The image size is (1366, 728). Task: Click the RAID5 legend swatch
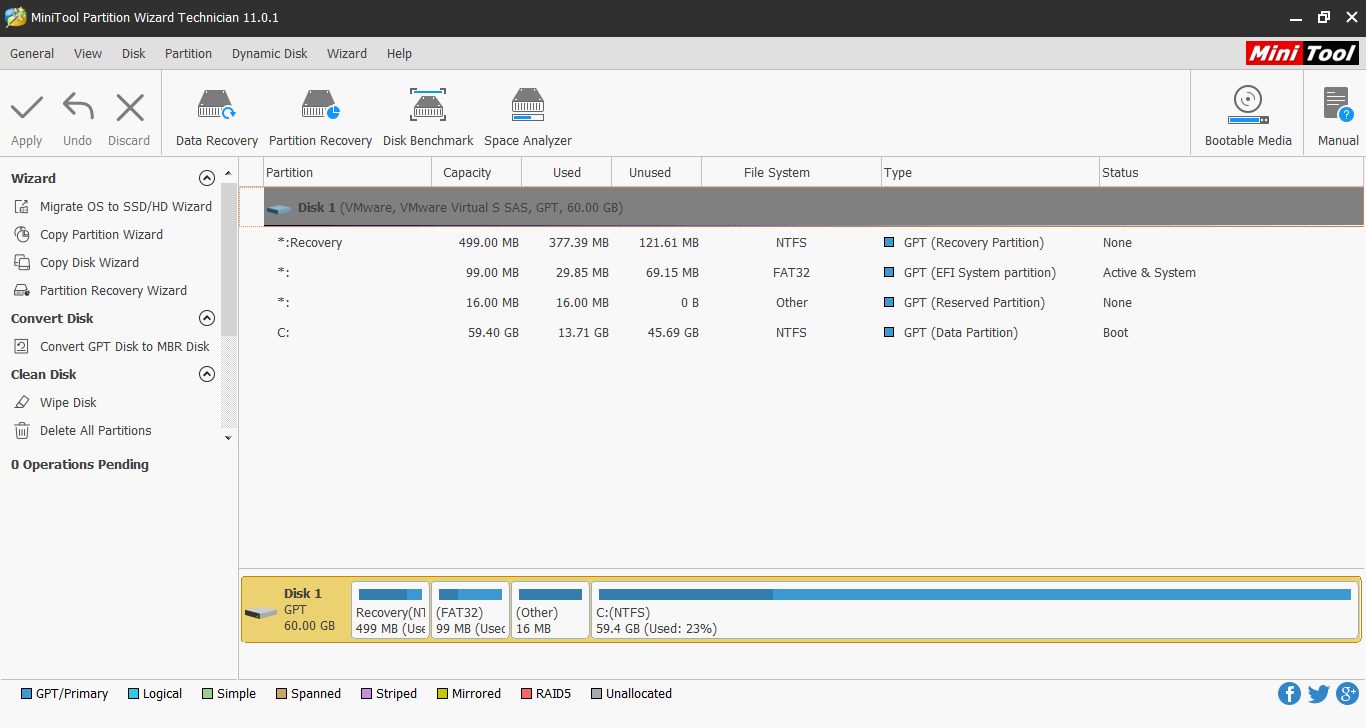pyautogui.click(x=526, y=694)
